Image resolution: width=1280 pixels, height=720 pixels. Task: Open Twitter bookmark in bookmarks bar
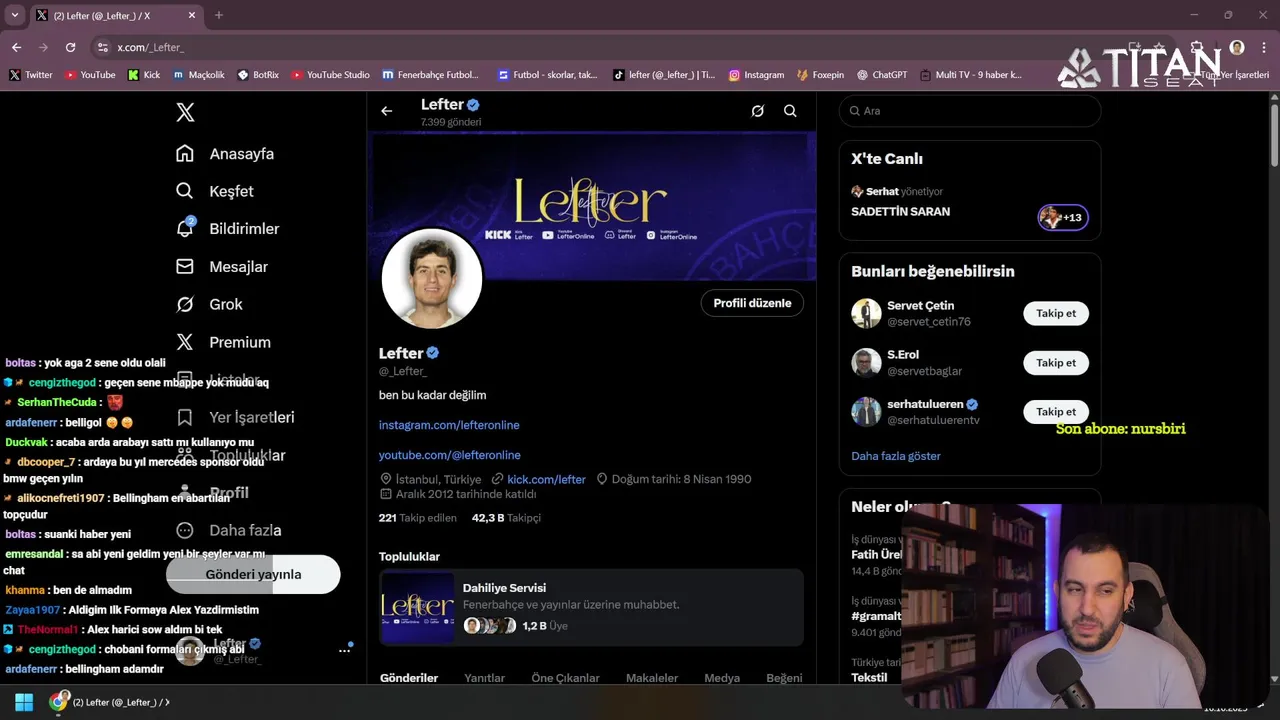pyautogui.click(x=31, y=75)
